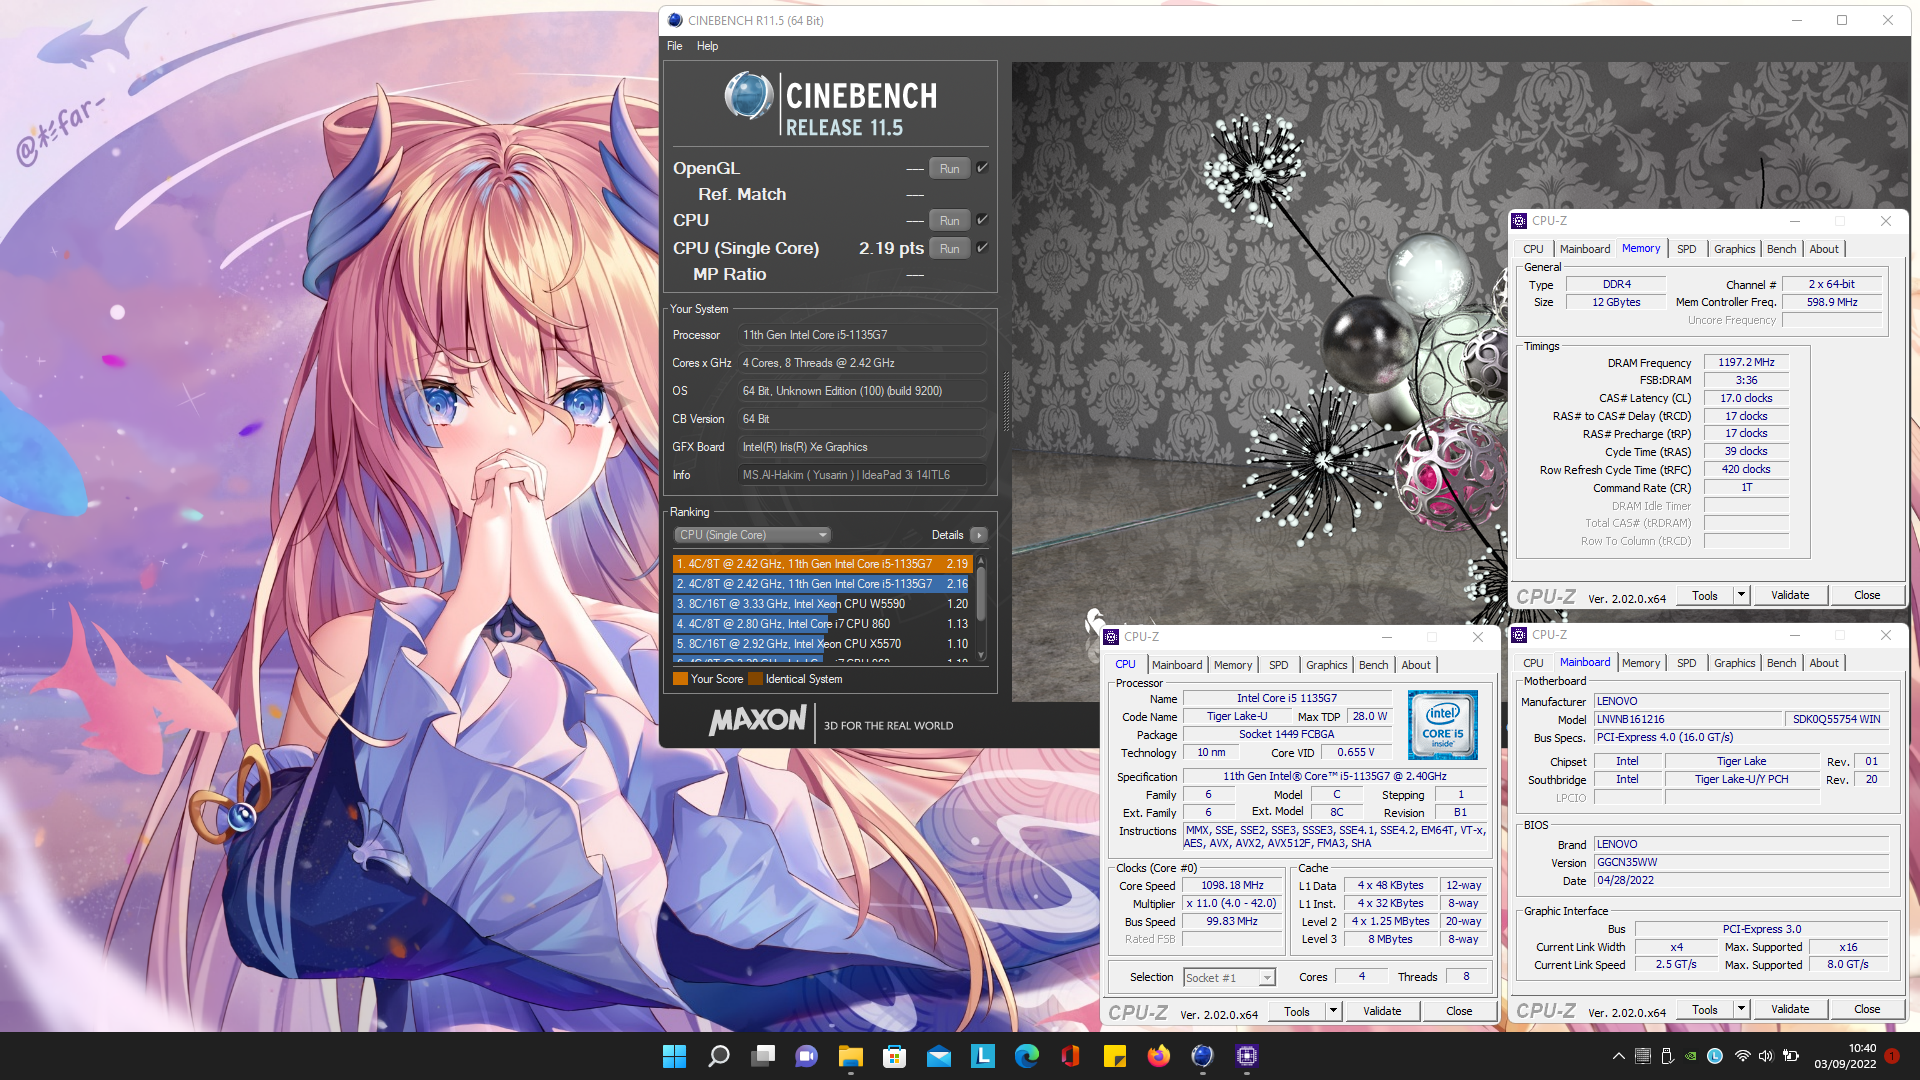The width and height of the screenshot is (1920, 1080).
Task: Open the volume tray icon
Action: tap(1766, 1056)
